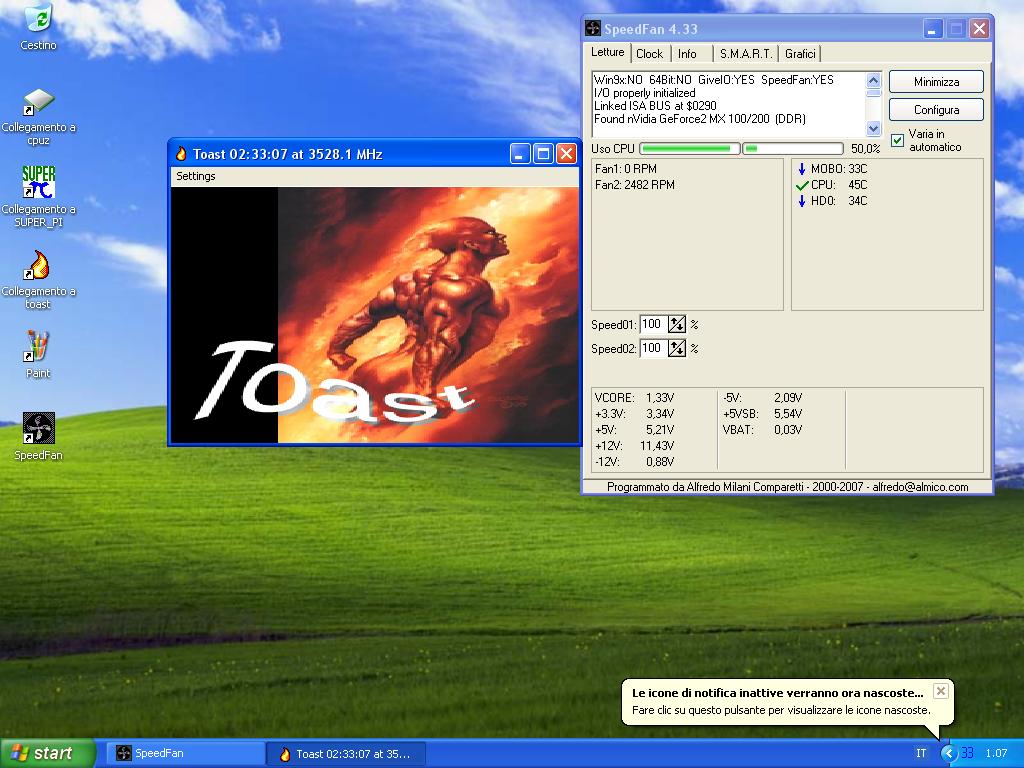The height and width of the screenshot is (768, 1024).
Task: Select the SUPER_PI desktop shortcut
Action: pyautogui.click(x=38, y=196)
